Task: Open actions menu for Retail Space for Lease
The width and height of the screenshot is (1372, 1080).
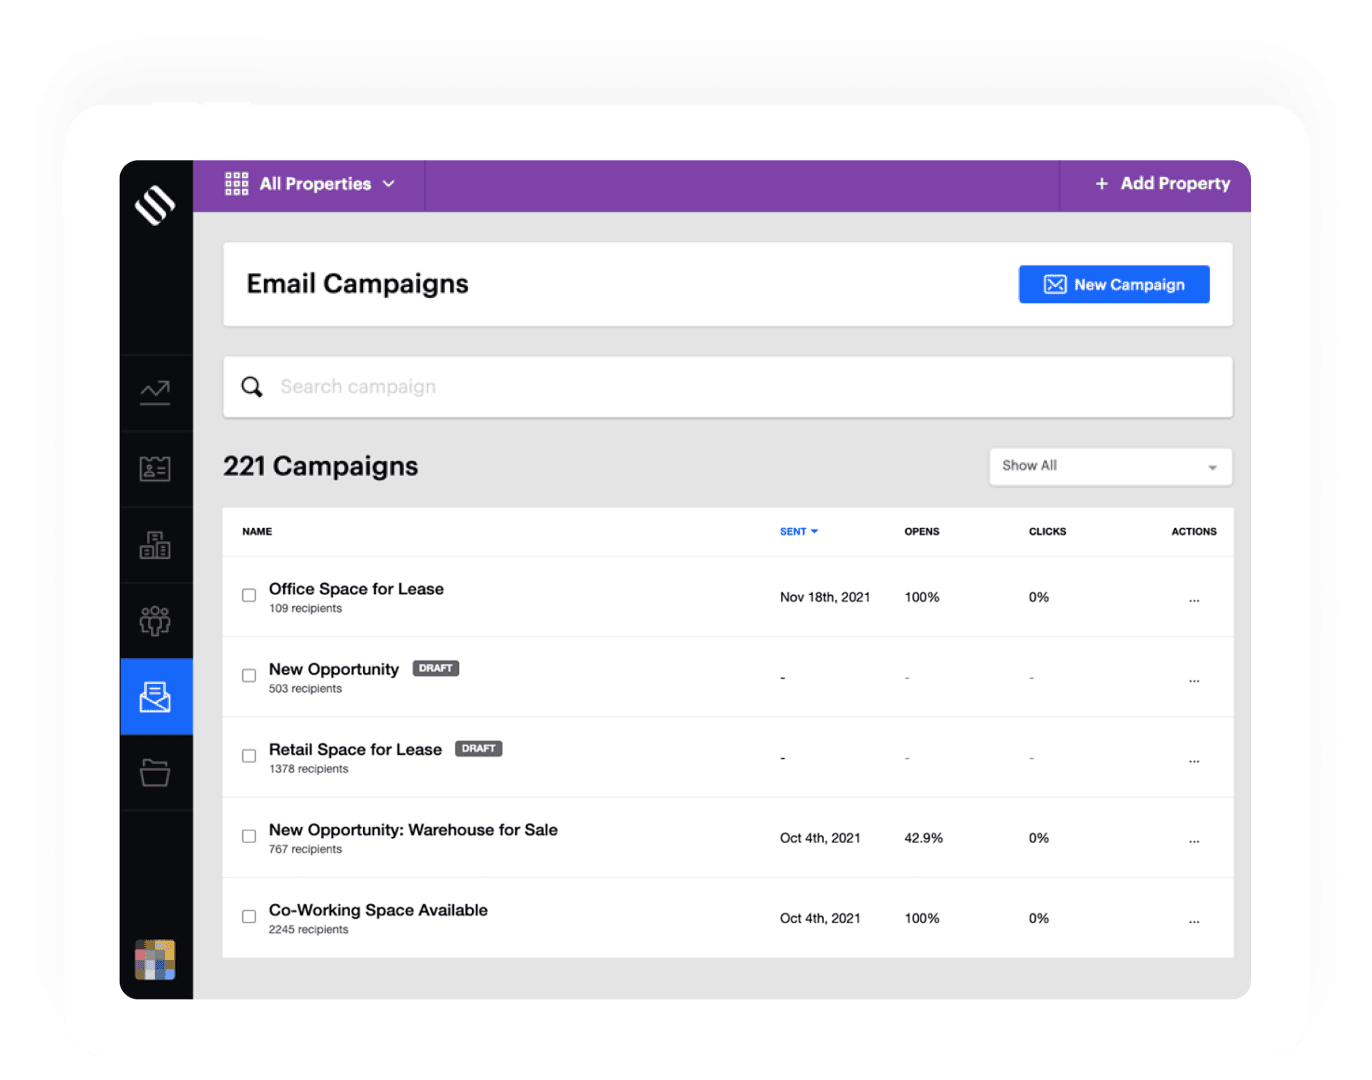Action: pos(1194,761)
